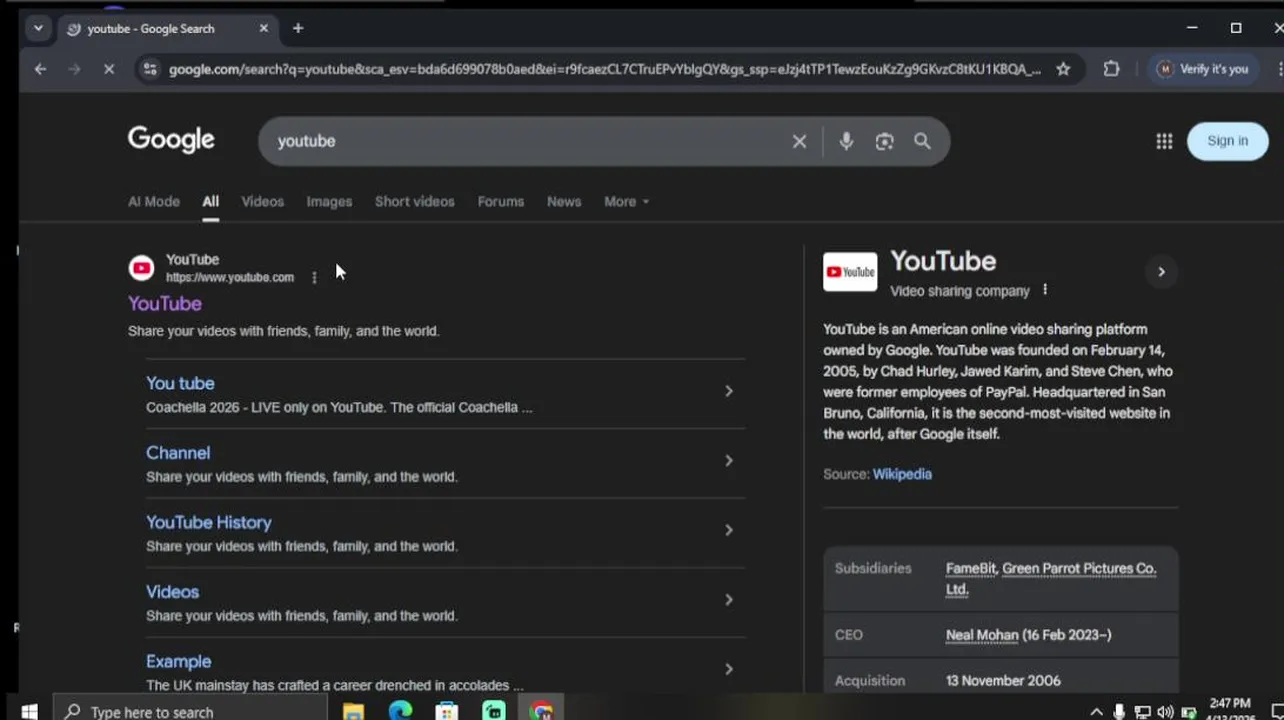Switch to the Forums tab

[x=501, y=201]
